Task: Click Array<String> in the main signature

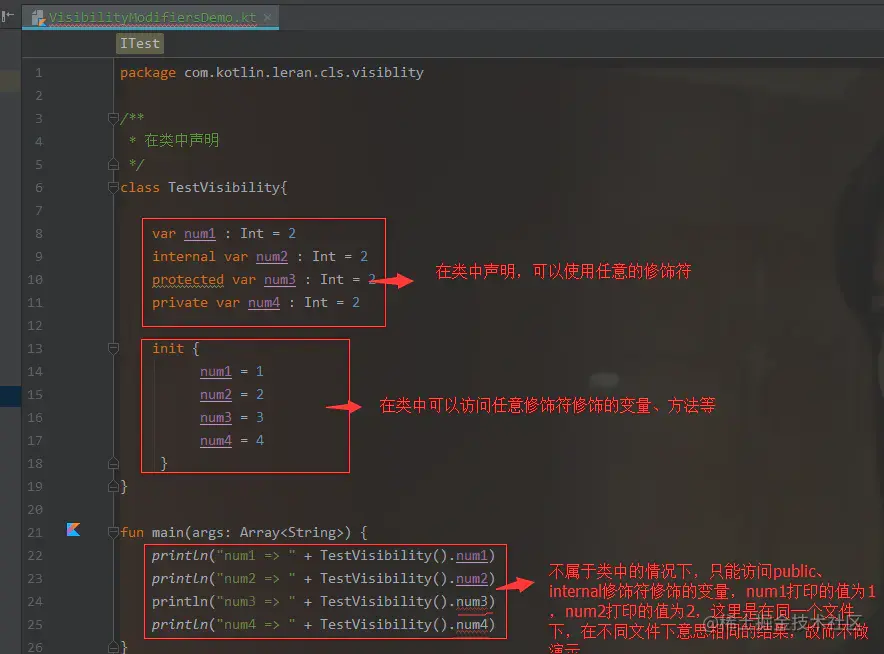Action: 291,532
